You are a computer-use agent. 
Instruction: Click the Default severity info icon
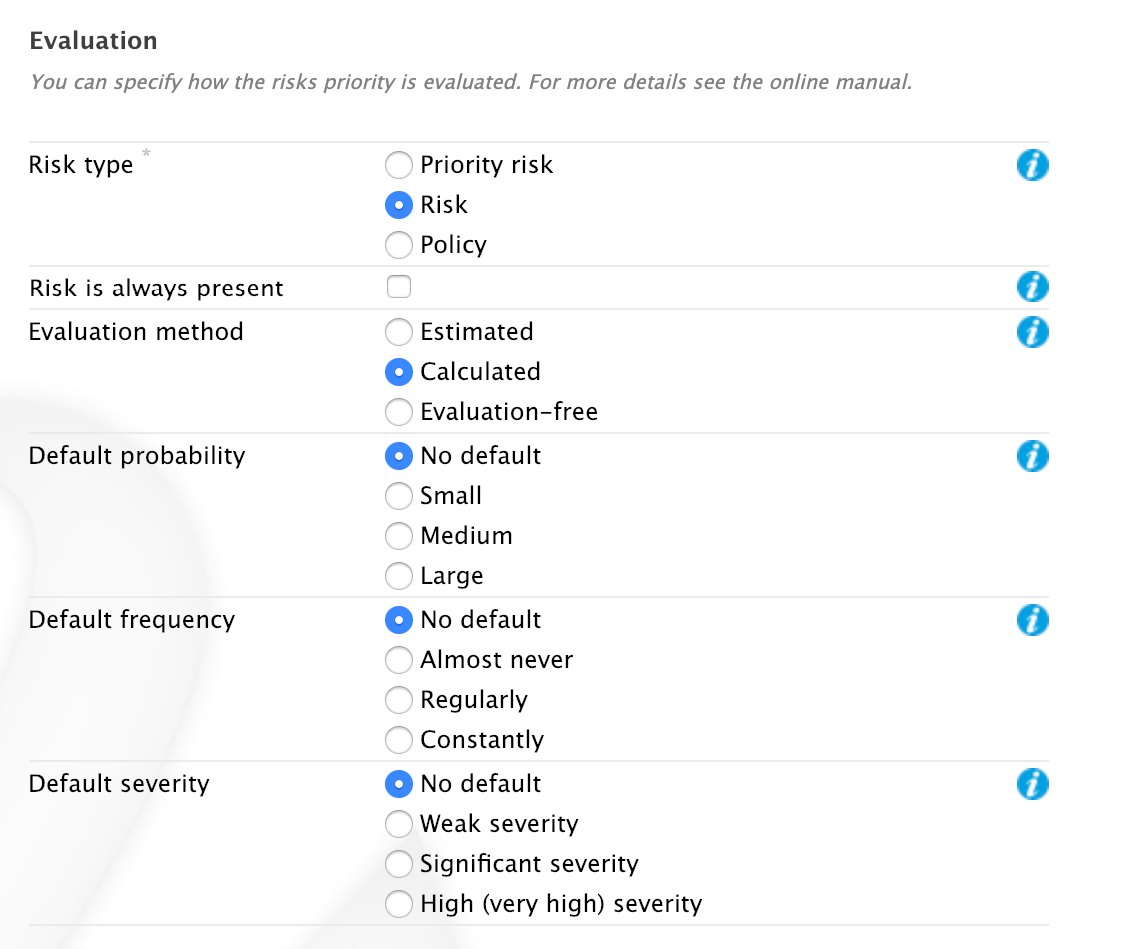pyautogui.click(x=1032, y=784)
